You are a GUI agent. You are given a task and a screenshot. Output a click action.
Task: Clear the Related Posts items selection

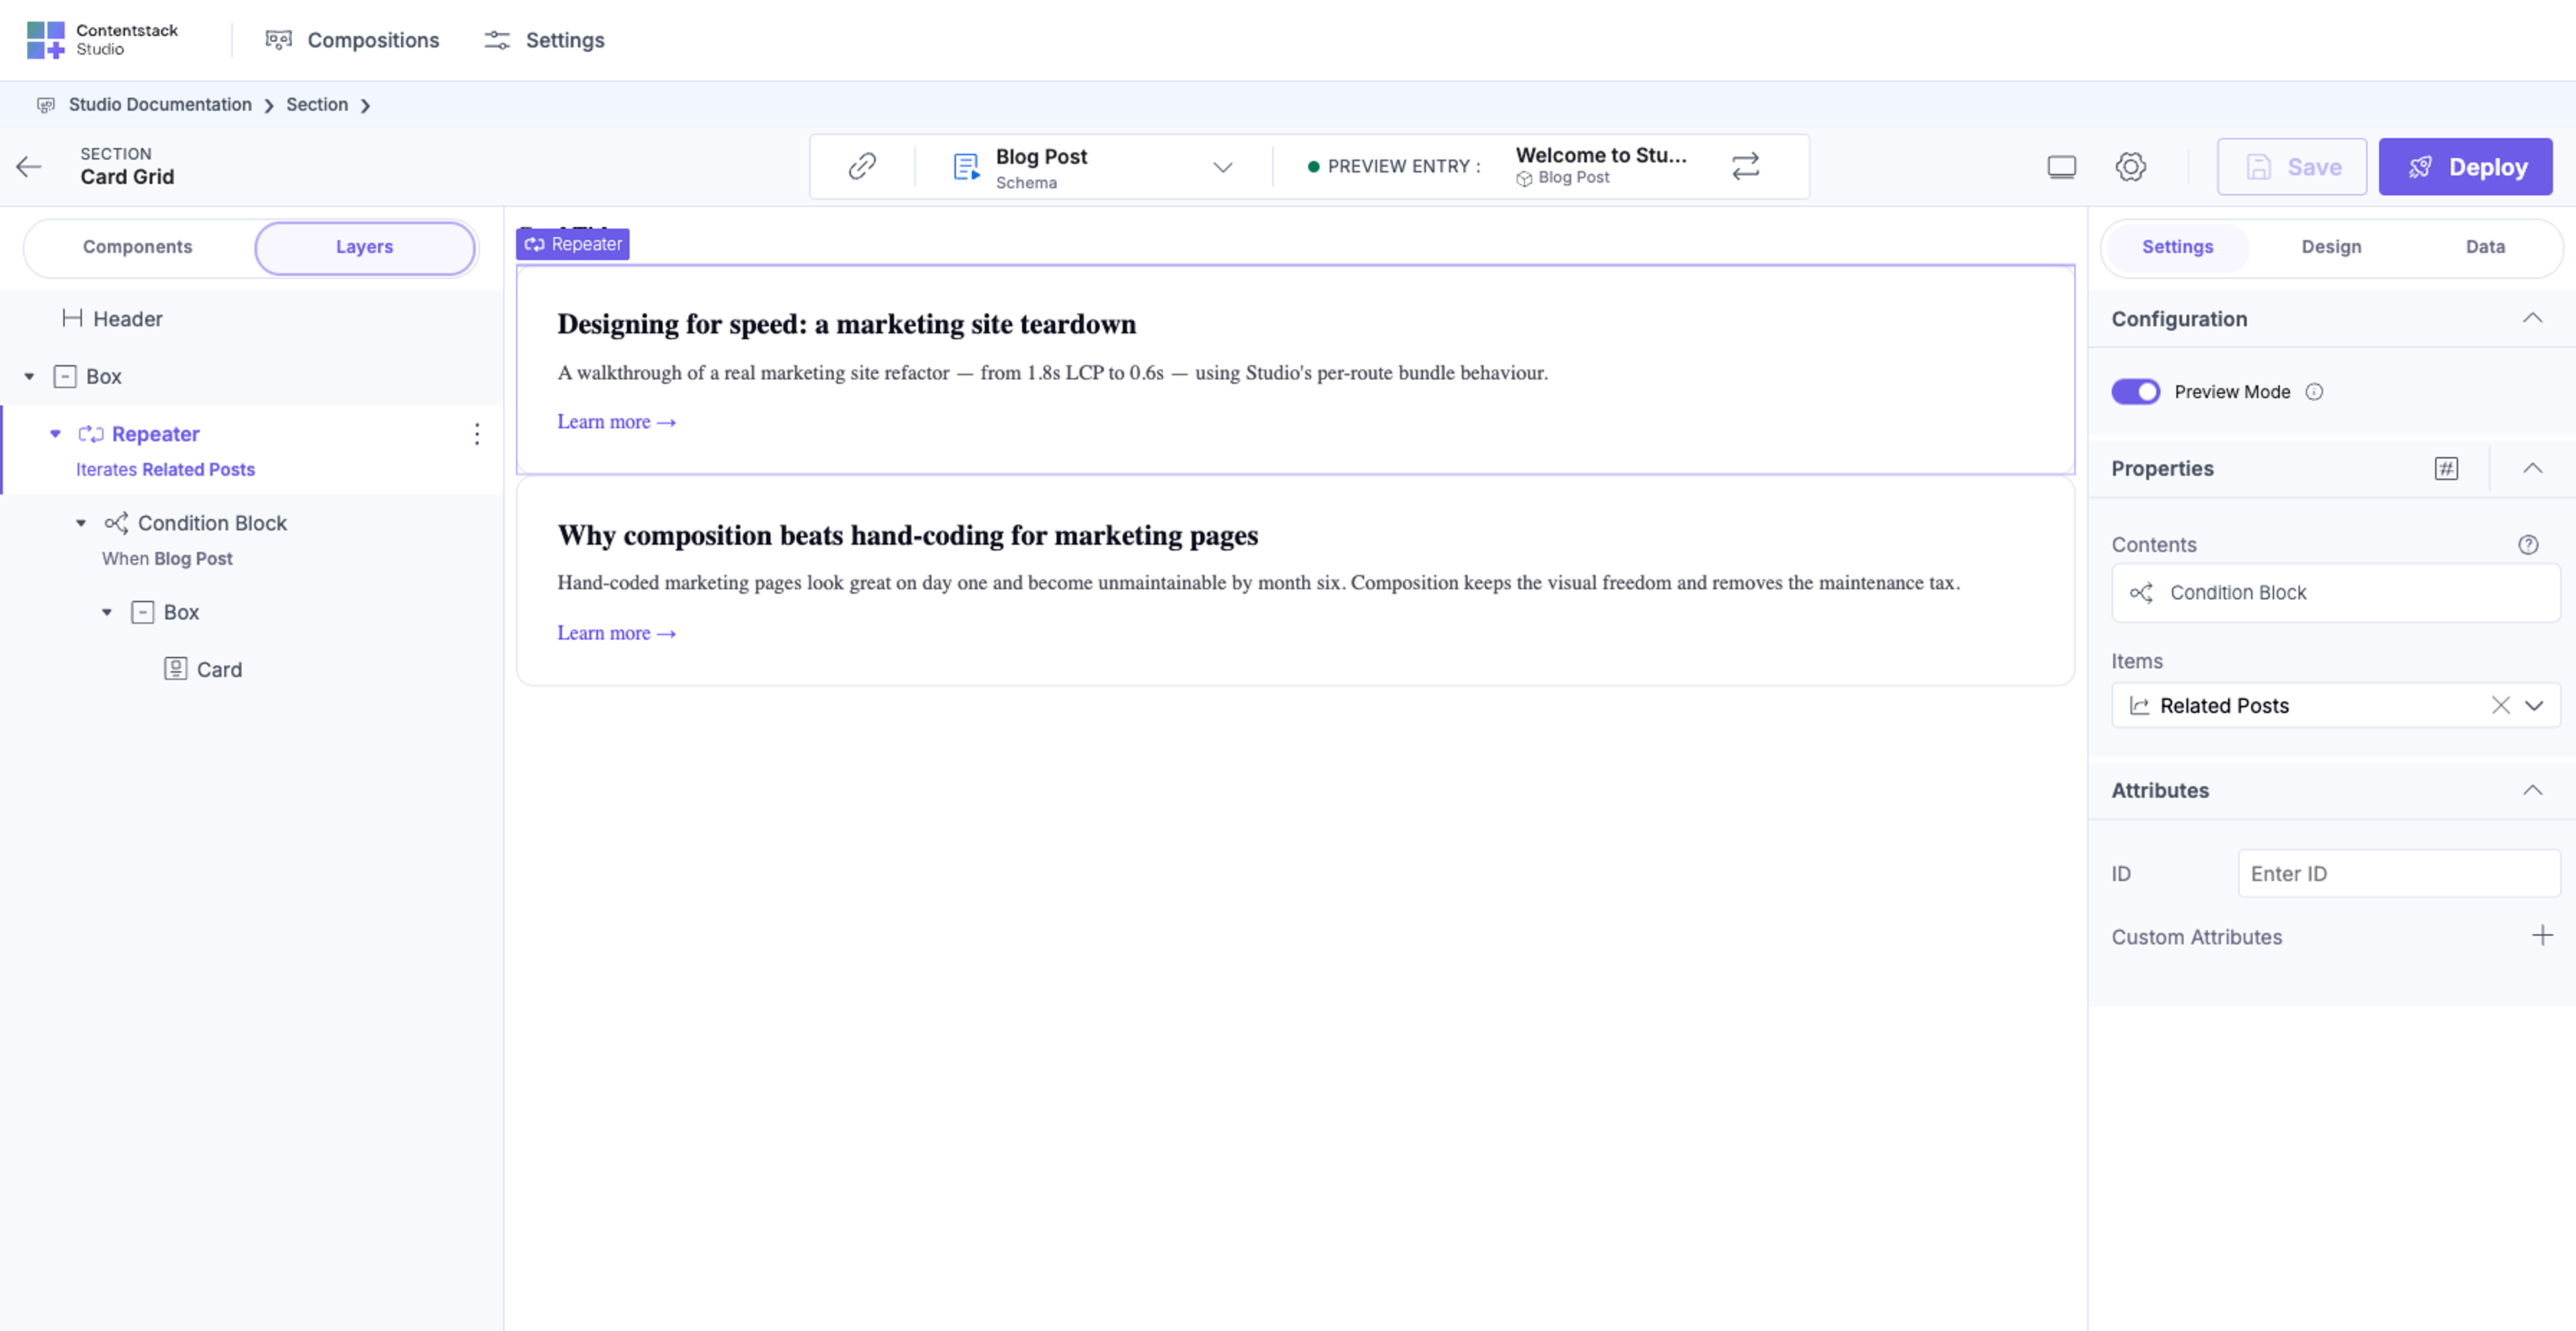coord(2500,705)
